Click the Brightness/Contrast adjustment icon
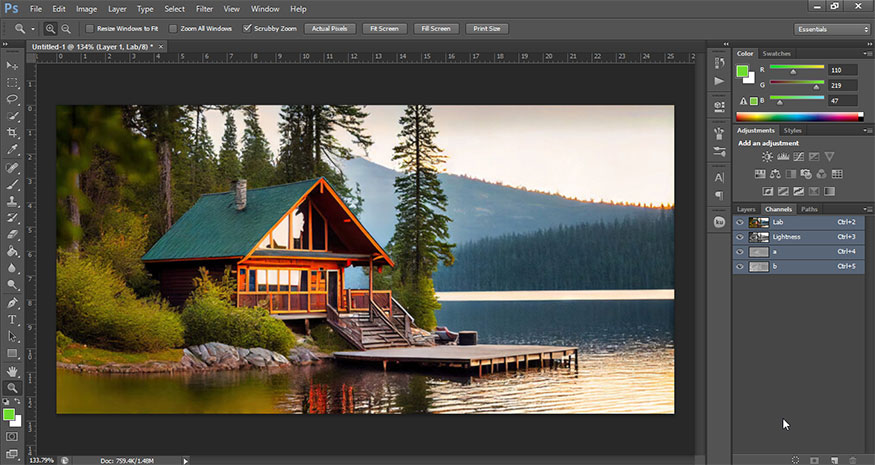Viewport: 875px width, 465px height. [x=767, y=157]
